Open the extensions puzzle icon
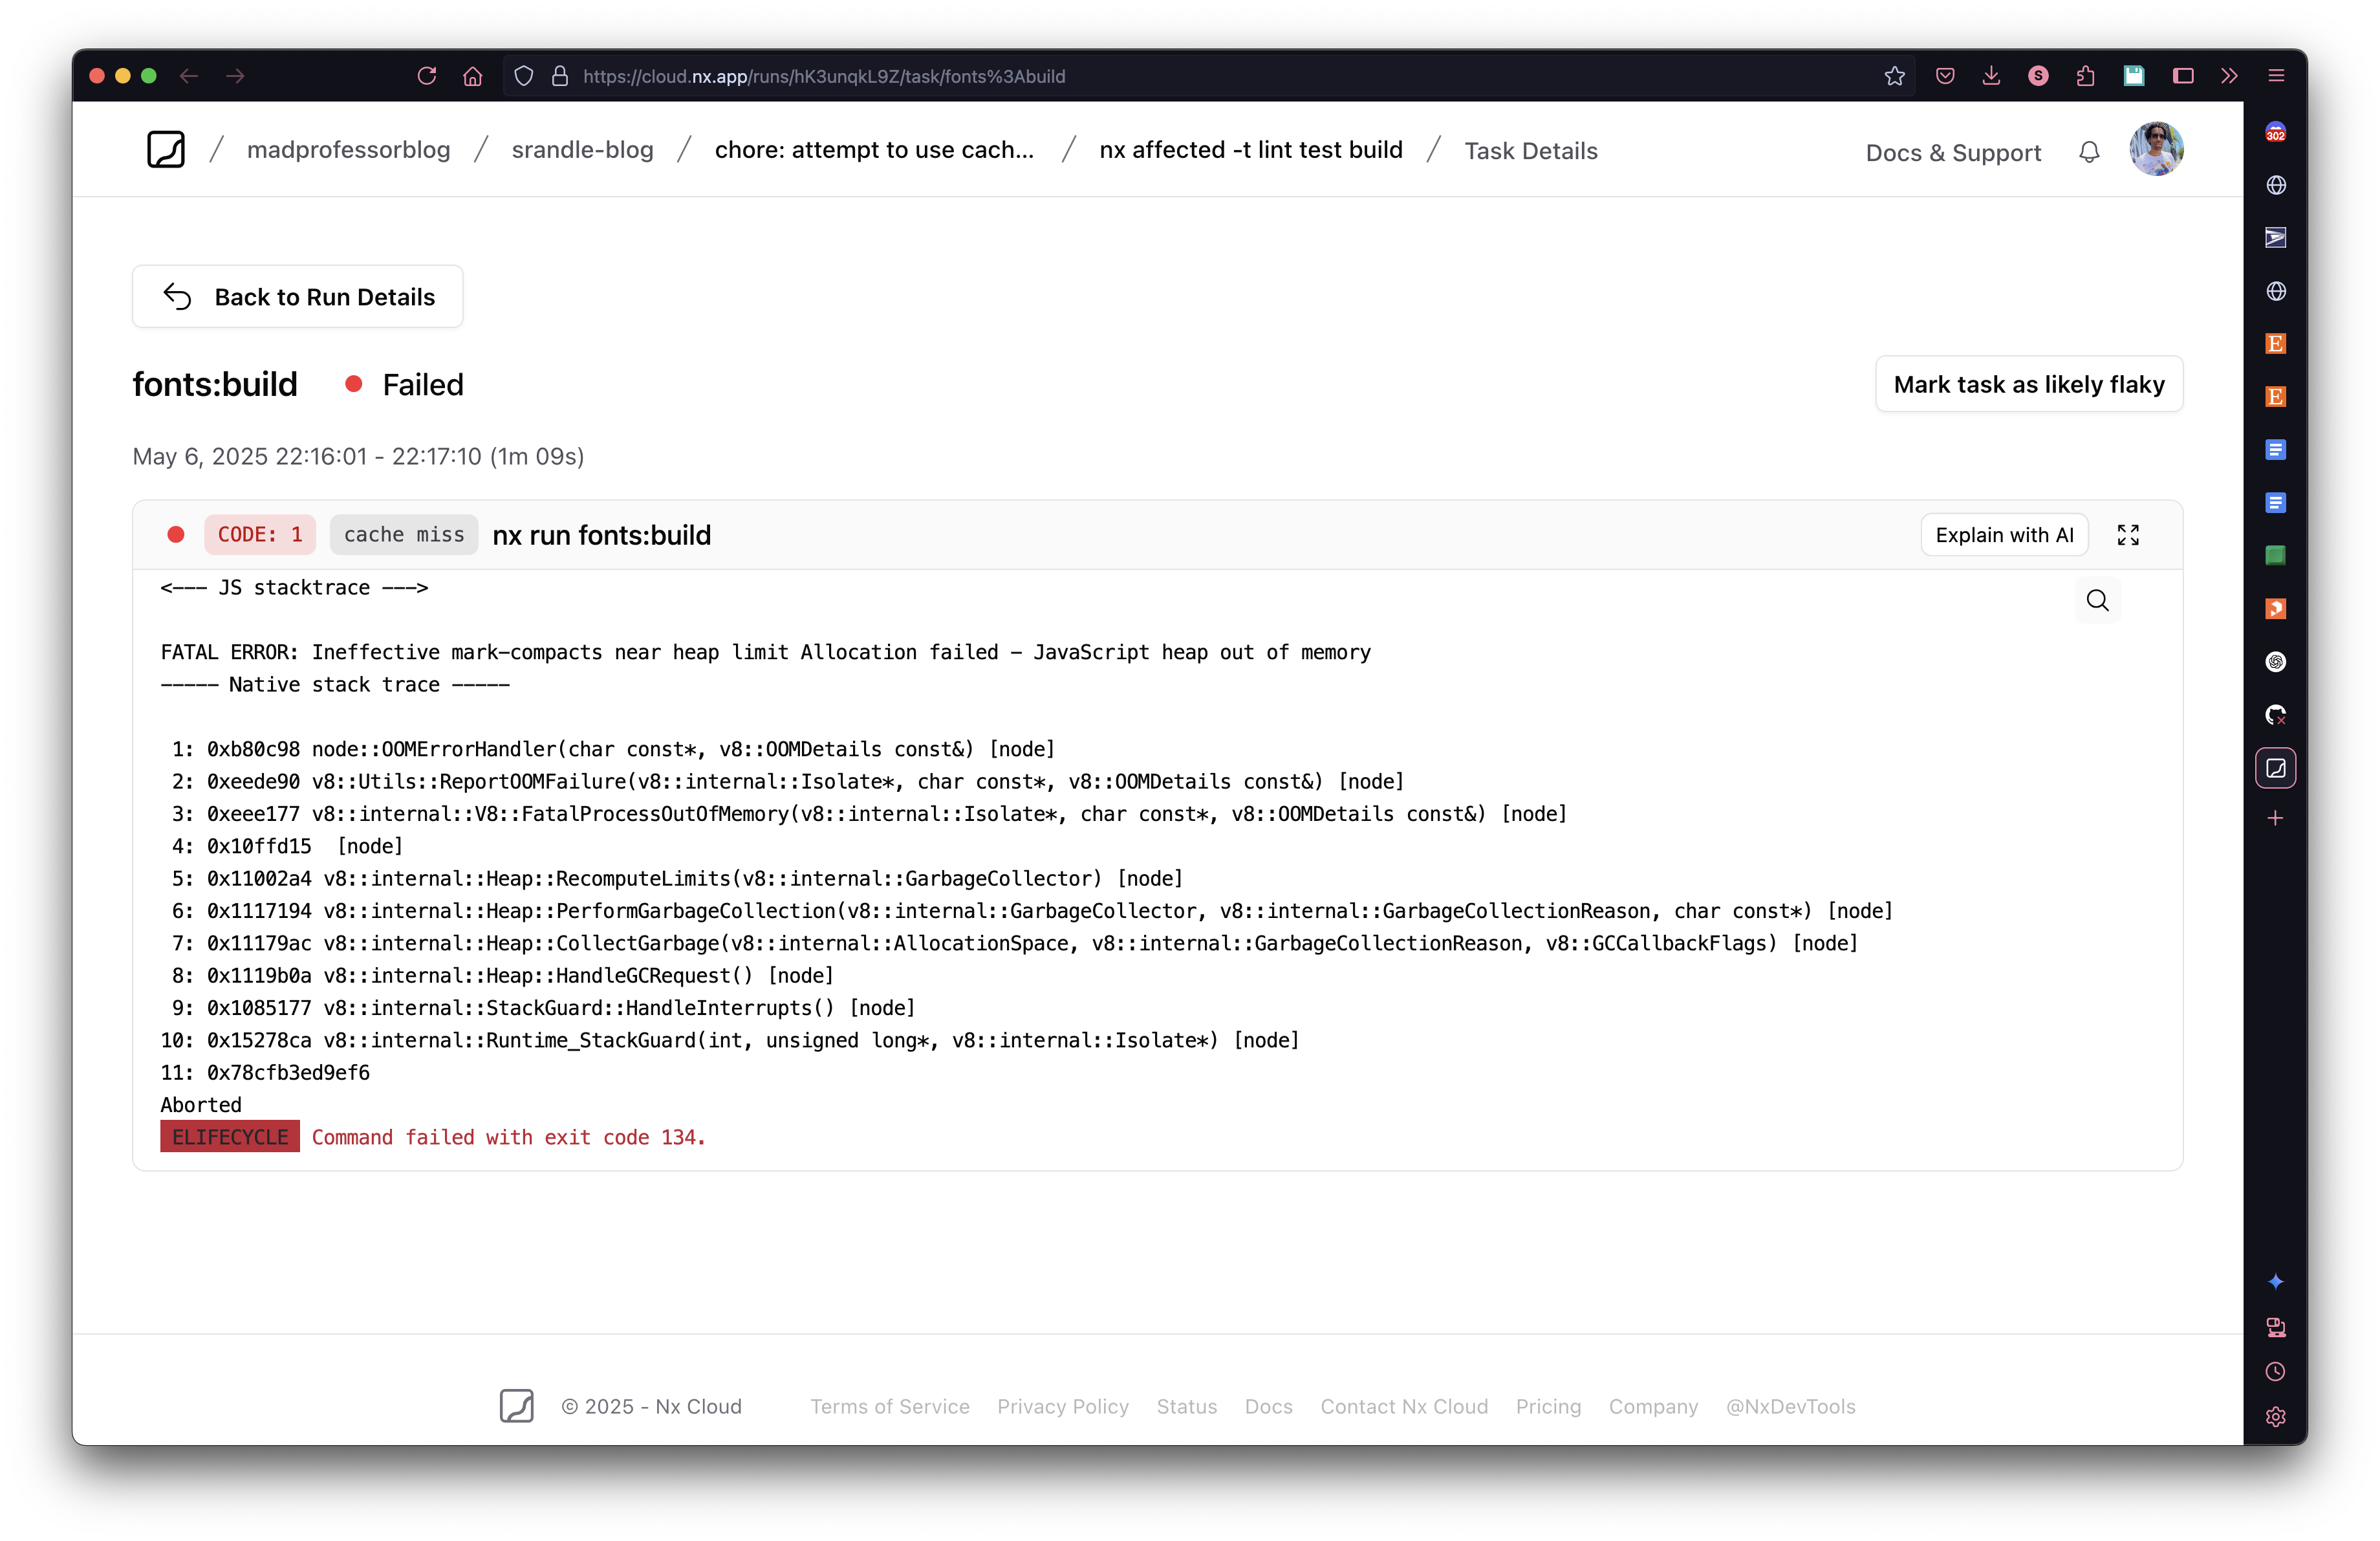The height and width of the screenshot is (1541, 2380). (2086, 76)
